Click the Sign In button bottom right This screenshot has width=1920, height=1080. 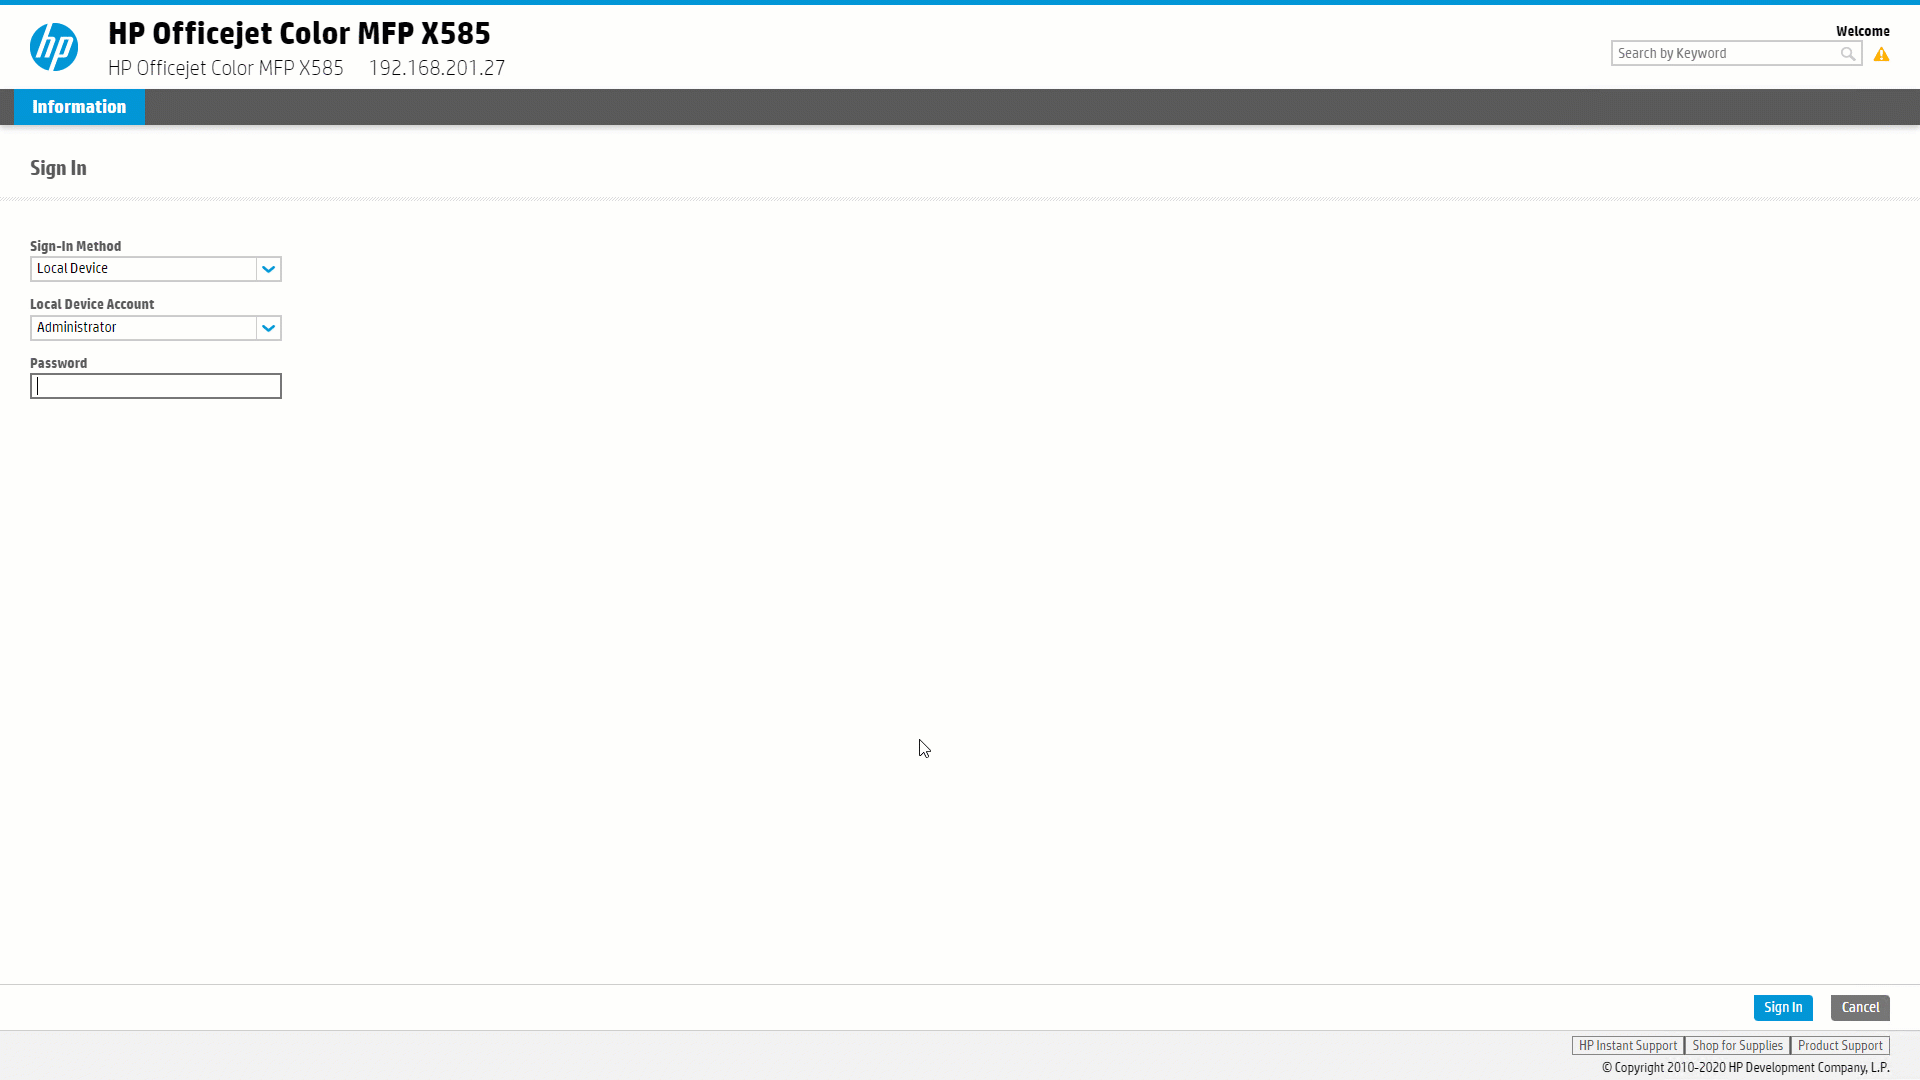(1783, 1006)
